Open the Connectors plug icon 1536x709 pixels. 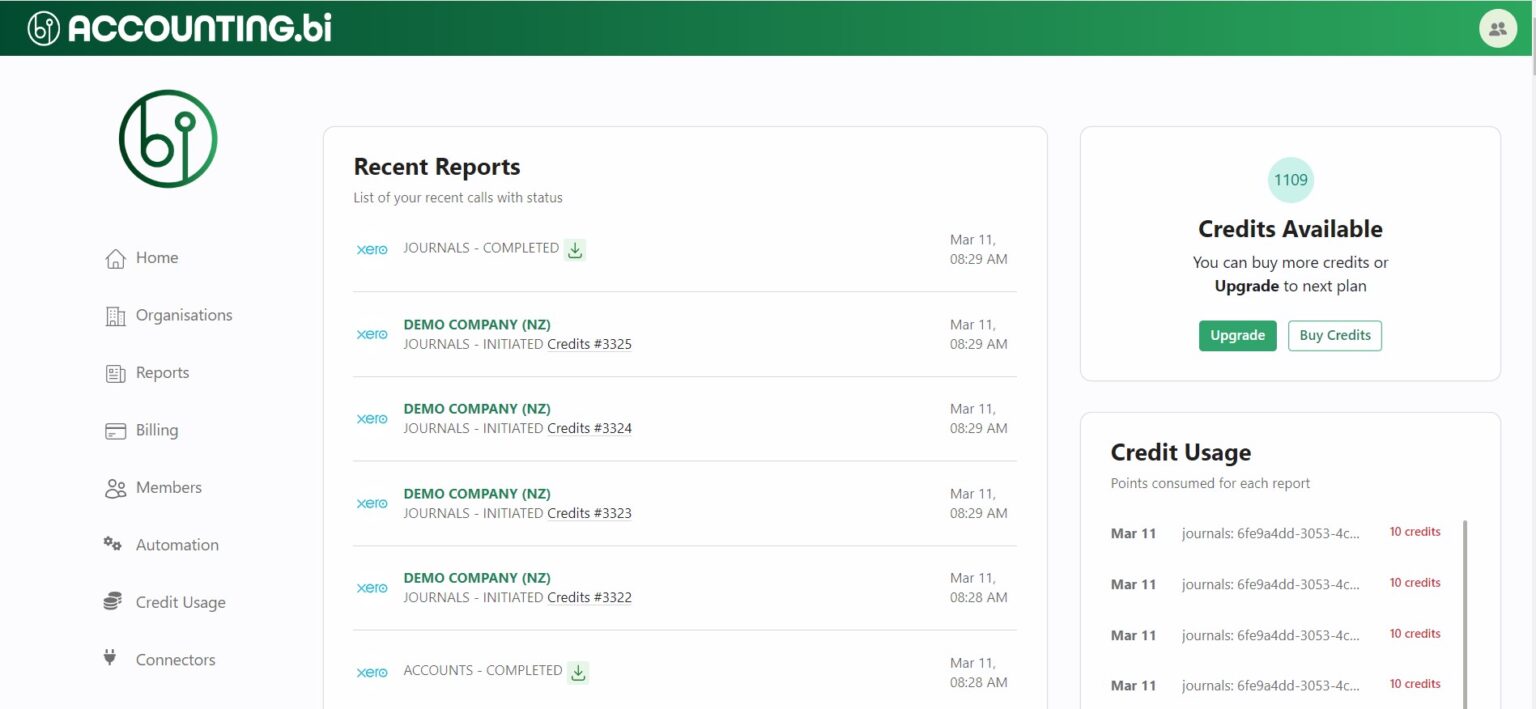click(x=110, y=658)
